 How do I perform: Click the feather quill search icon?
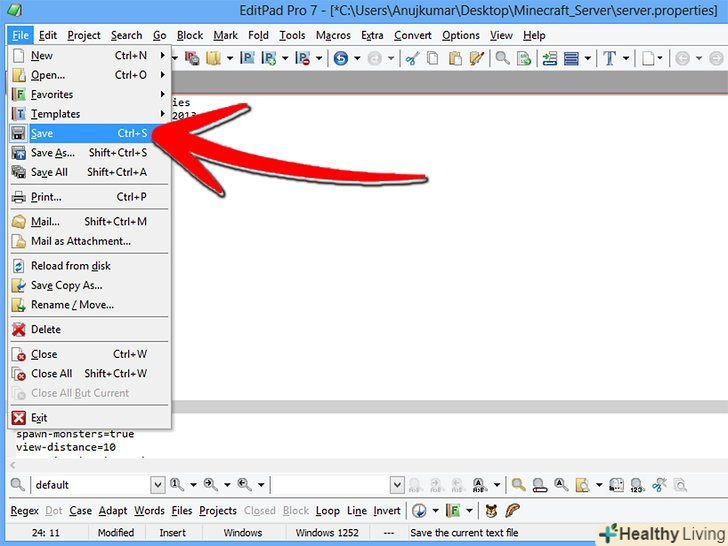pyautogui.click(x=512, y=511)
